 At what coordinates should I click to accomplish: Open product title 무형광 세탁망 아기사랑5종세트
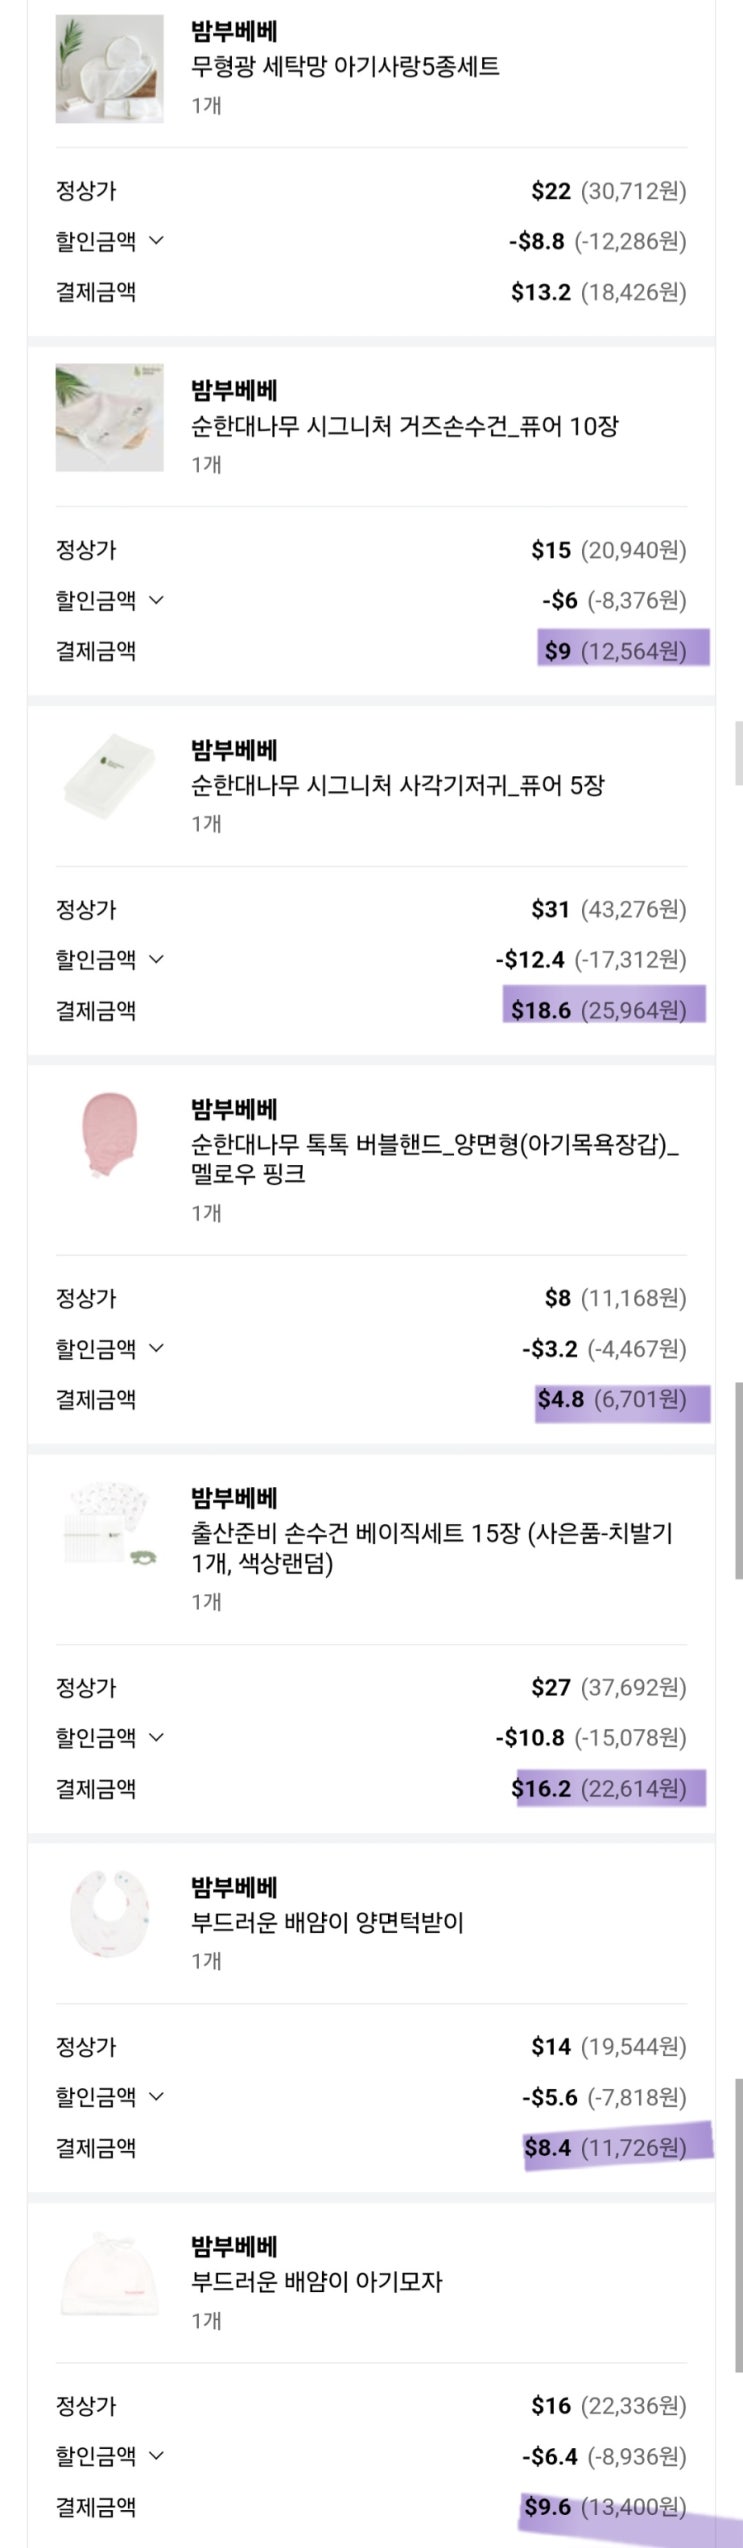345,67
